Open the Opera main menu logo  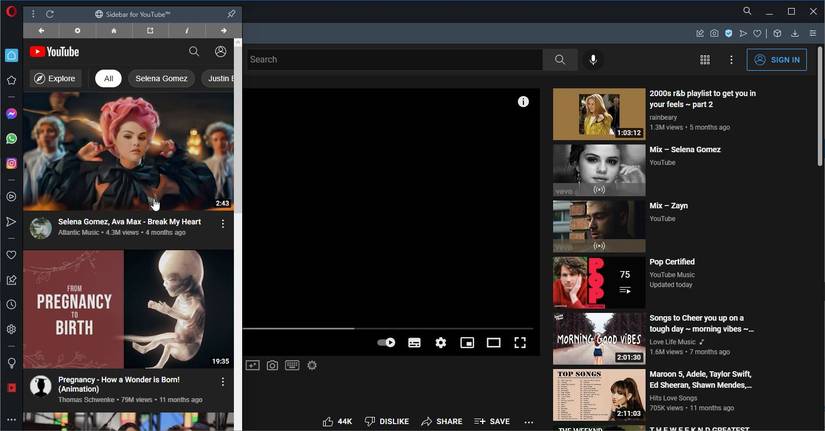[x=11, y=12]
